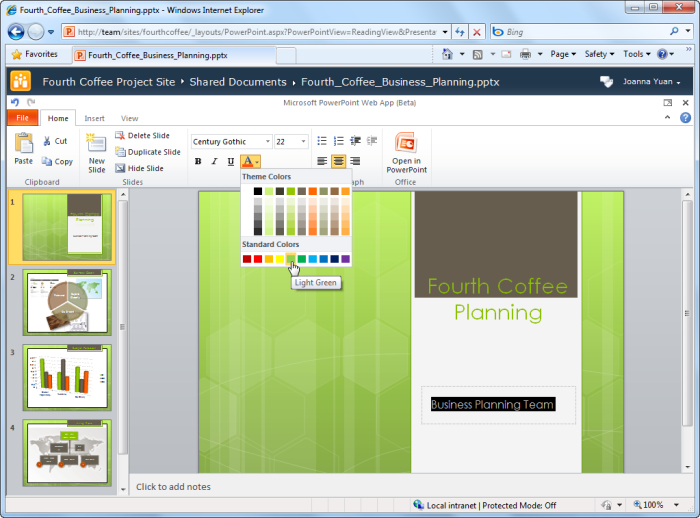
Task: Pop out the web app window icon
Action: pyautogui.click(x=668, y=103)
